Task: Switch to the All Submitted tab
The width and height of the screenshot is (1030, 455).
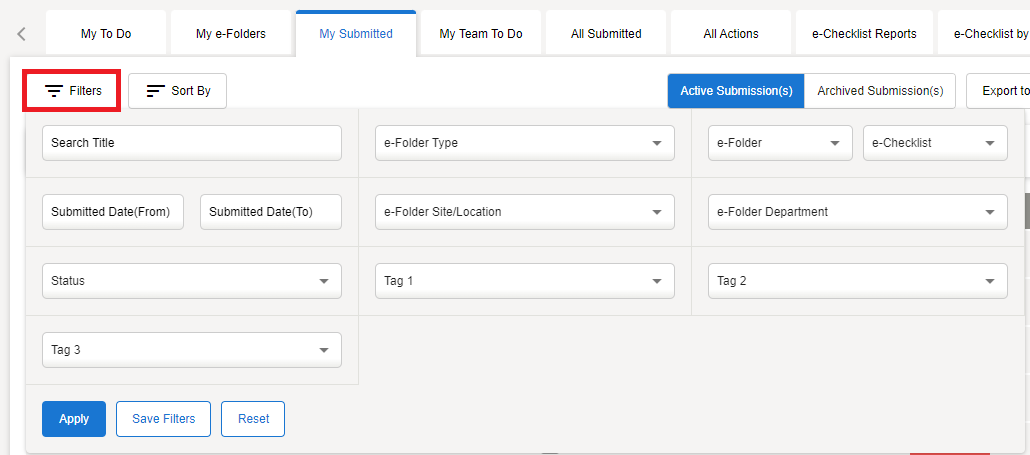Action: 606,34
